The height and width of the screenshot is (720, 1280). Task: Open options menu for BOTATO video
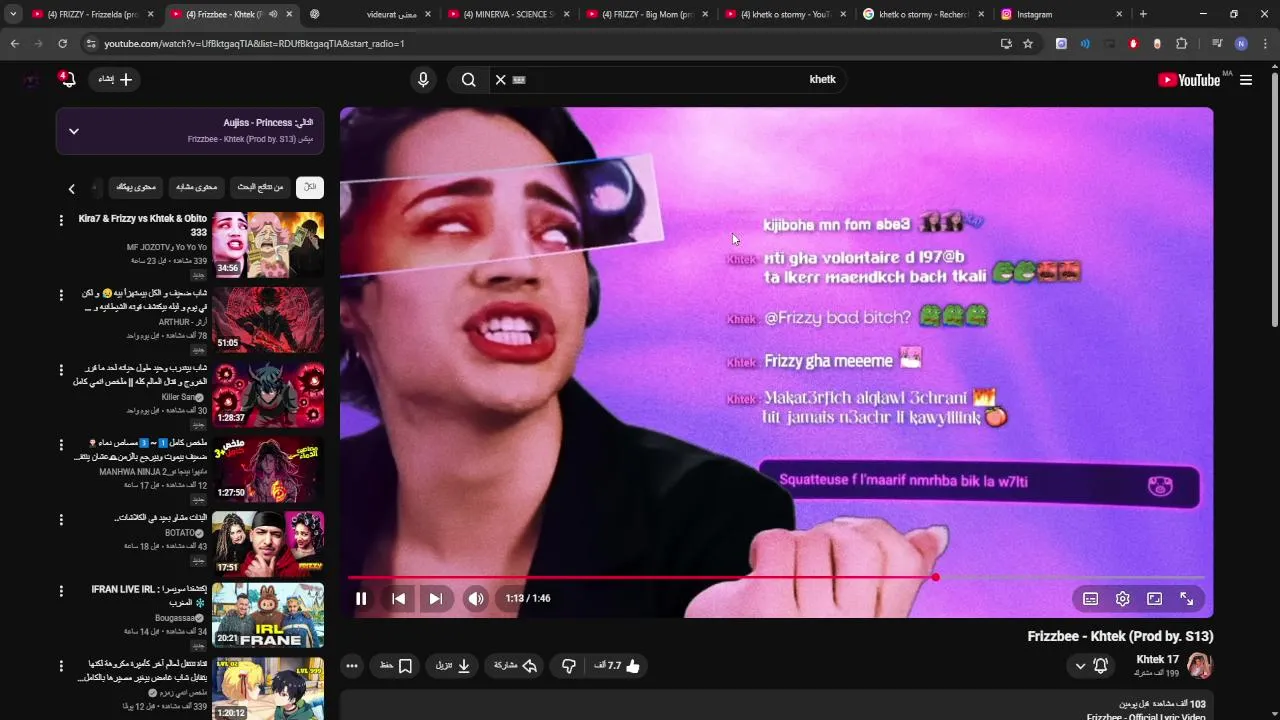[61, 520]
